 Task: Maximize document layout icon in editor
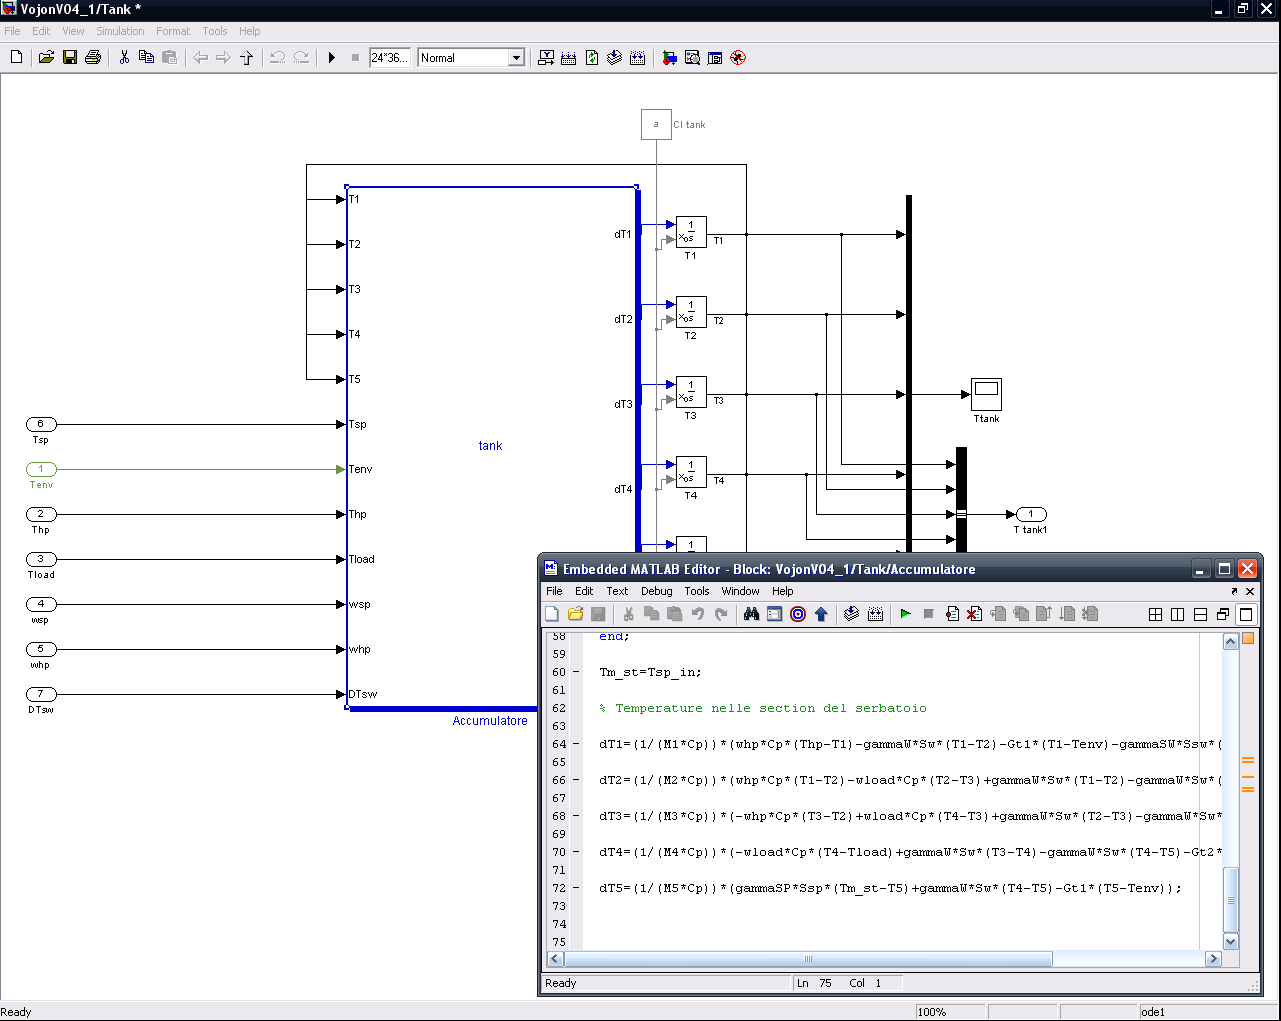(x=1246, y=614)
